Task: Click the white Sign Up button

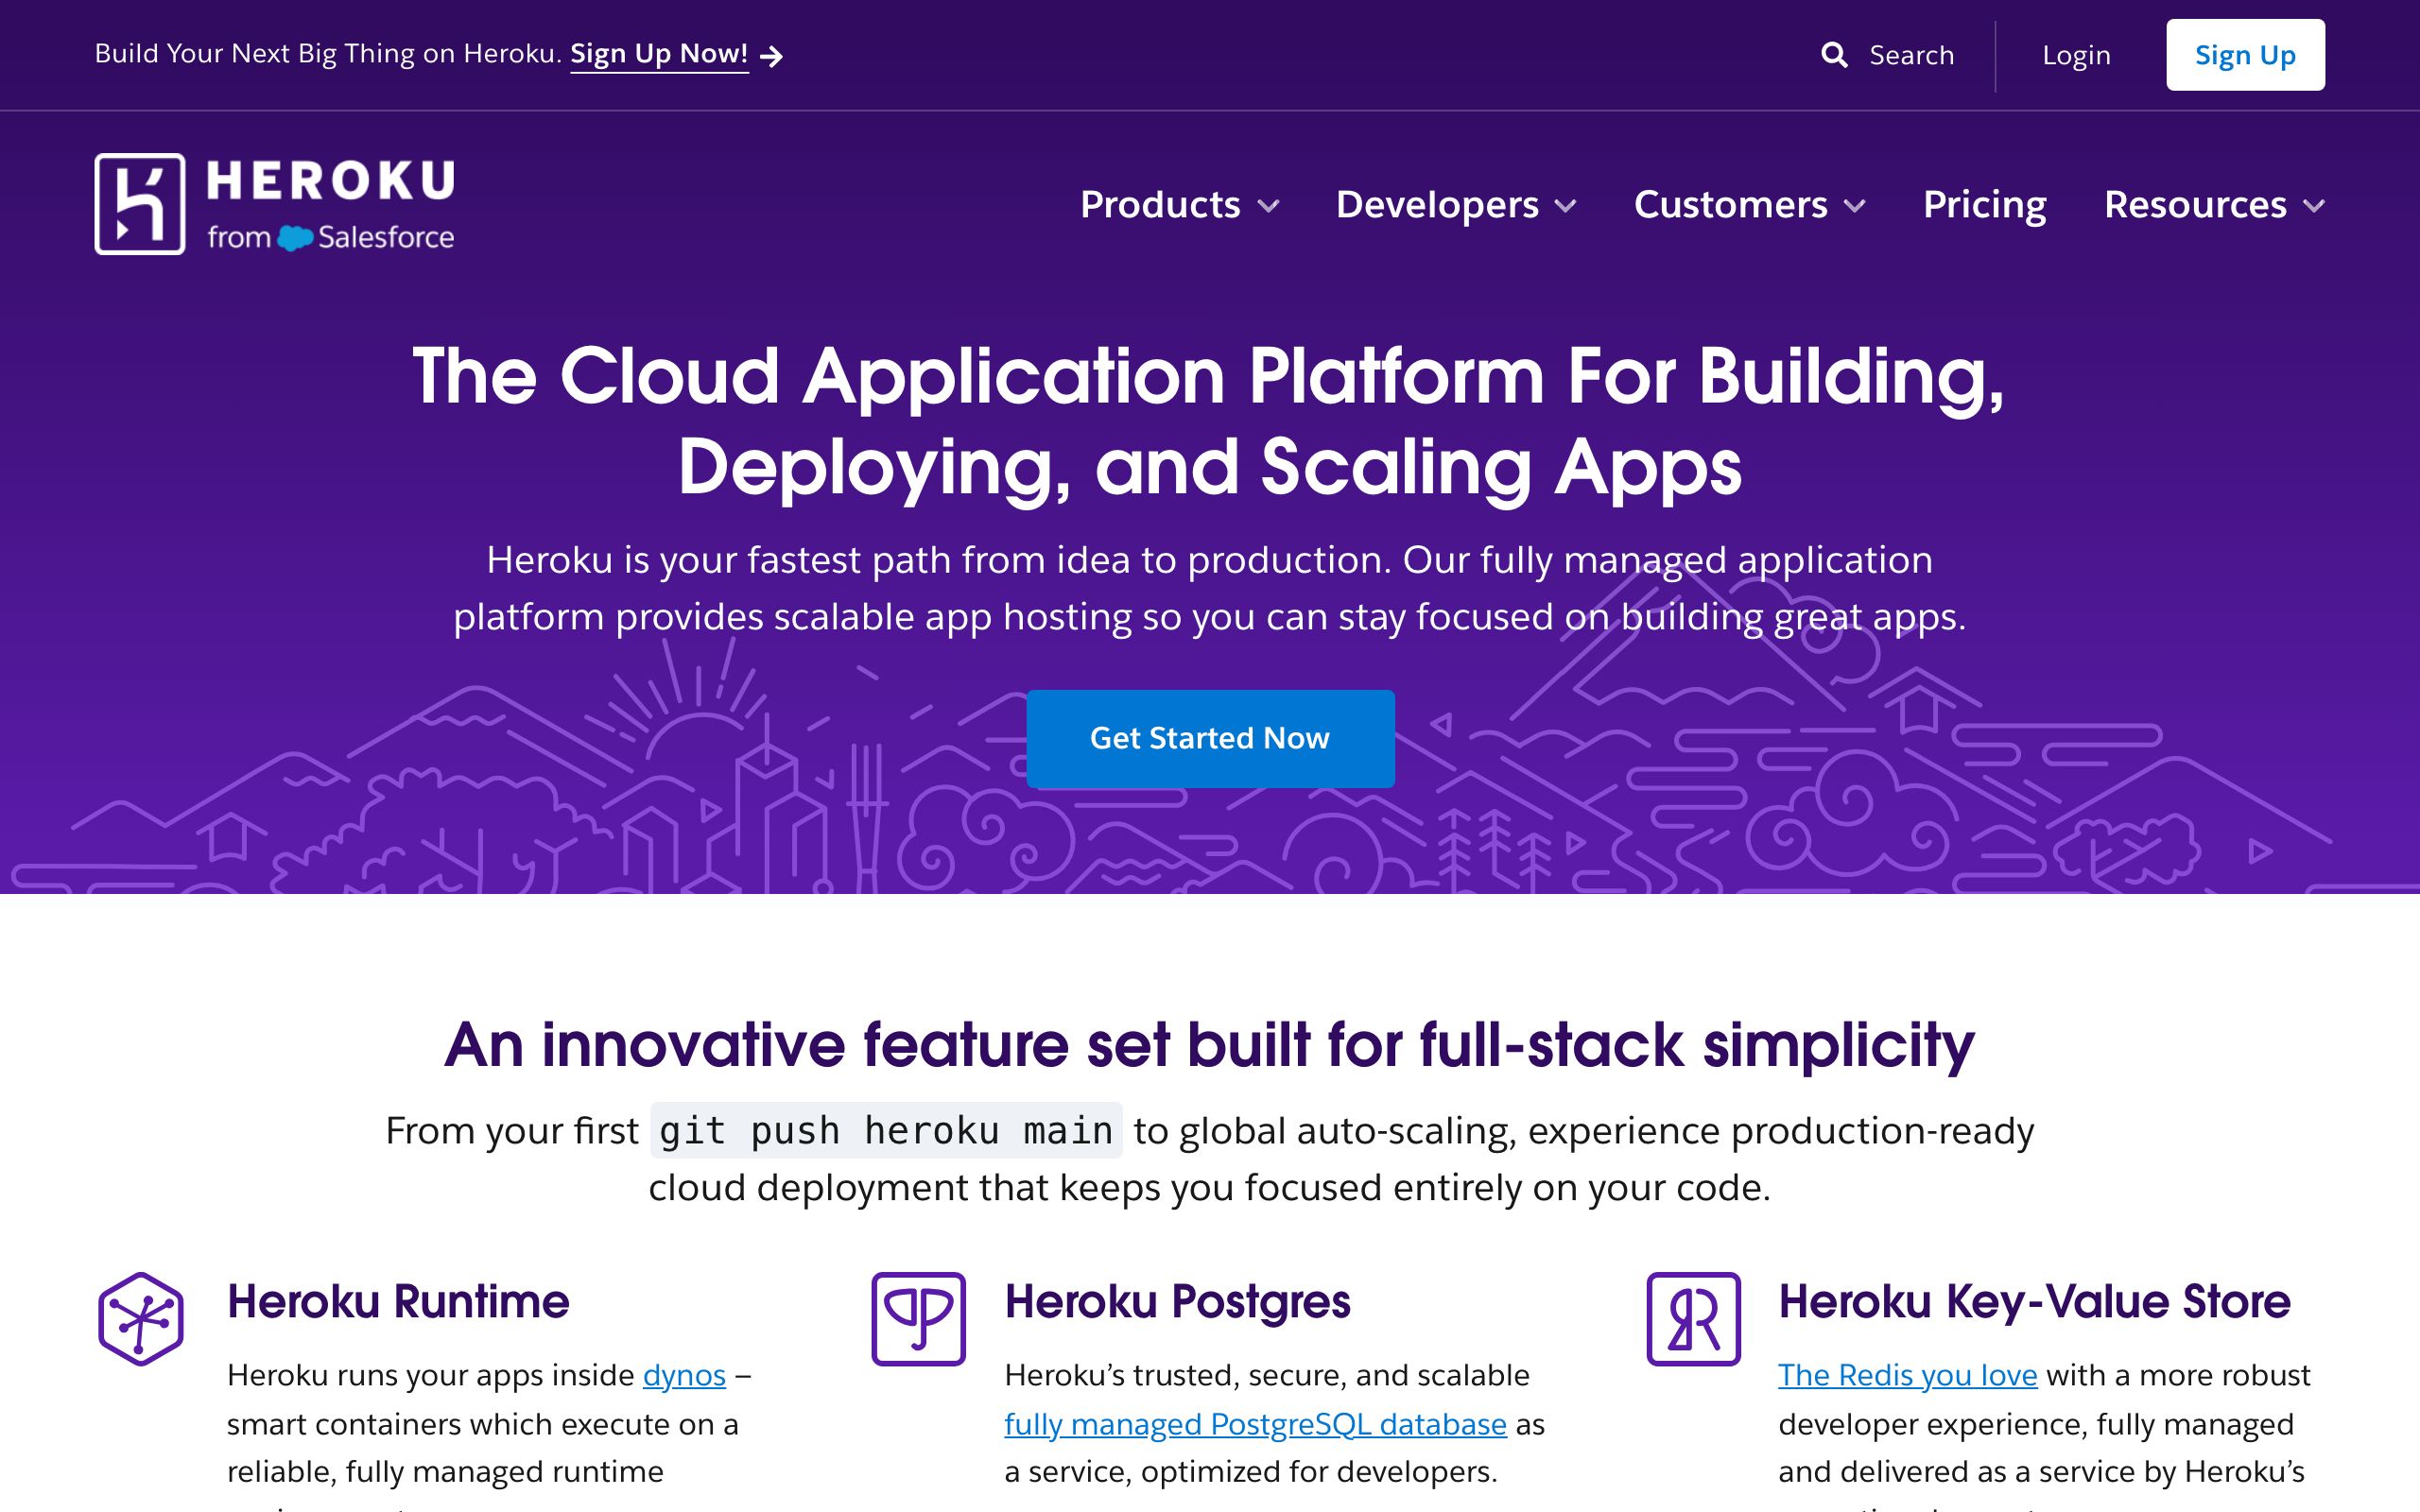Action: coord(2245,55)
